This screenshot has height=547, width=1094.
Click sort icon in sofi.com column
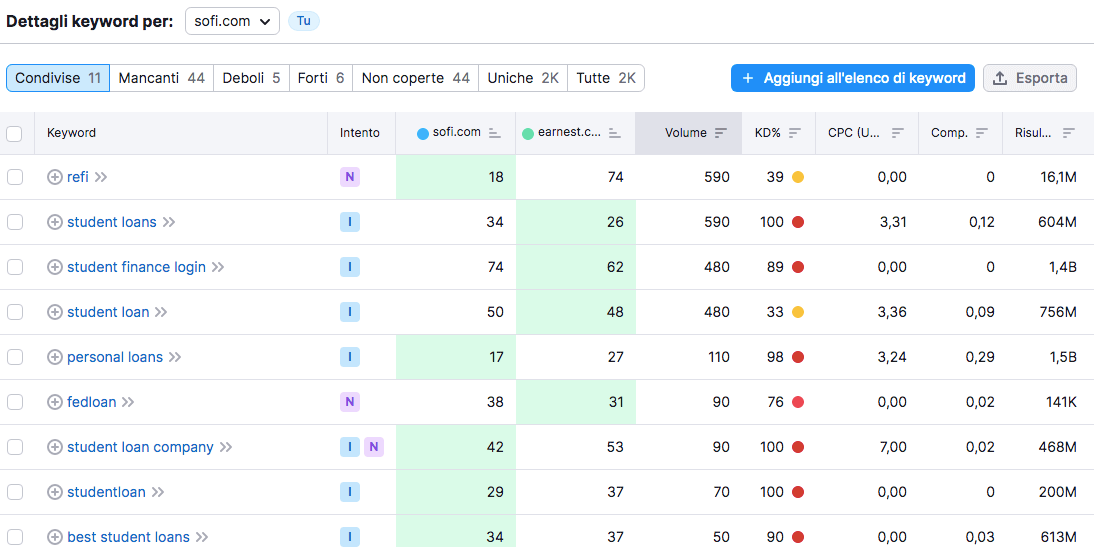pyautogui.click(x=494, y=133)
